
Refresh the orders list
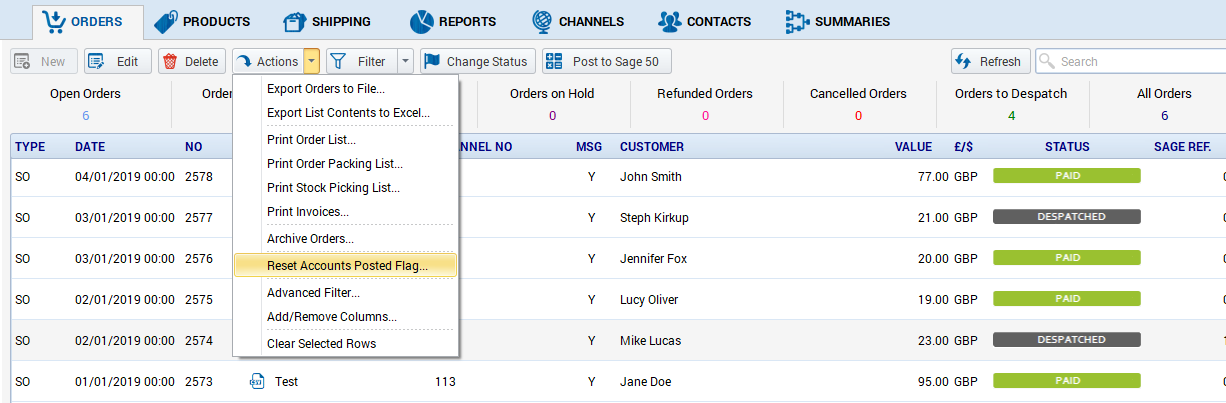coord(989,61)
